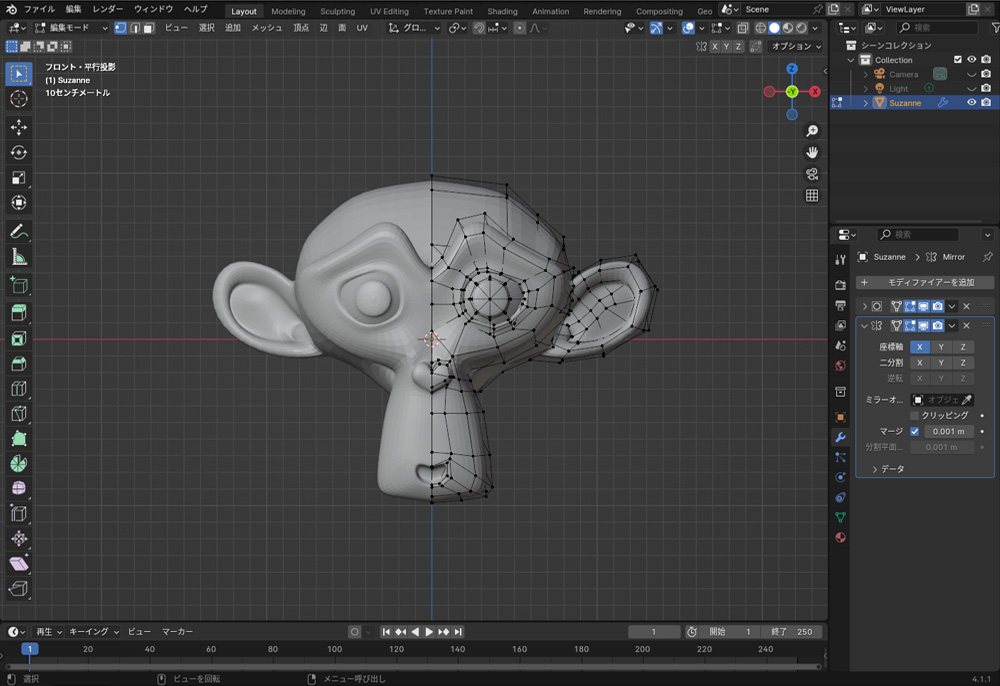
Task: Click the Y button in the 座標軸 row
Action: point(941,347)
